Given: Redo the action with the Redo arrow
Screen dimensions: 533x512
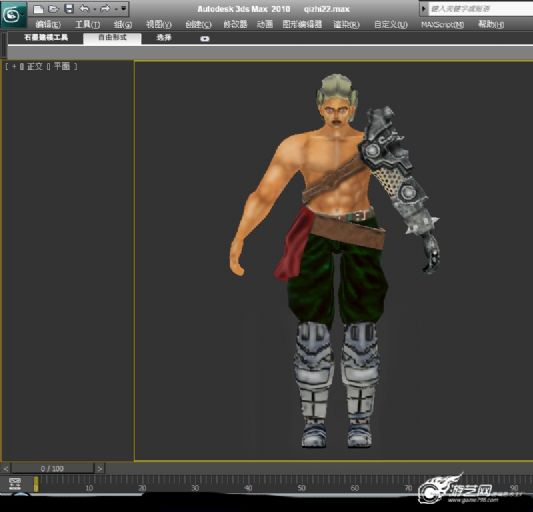Looking at the screenshot, I should pos(105,8).
